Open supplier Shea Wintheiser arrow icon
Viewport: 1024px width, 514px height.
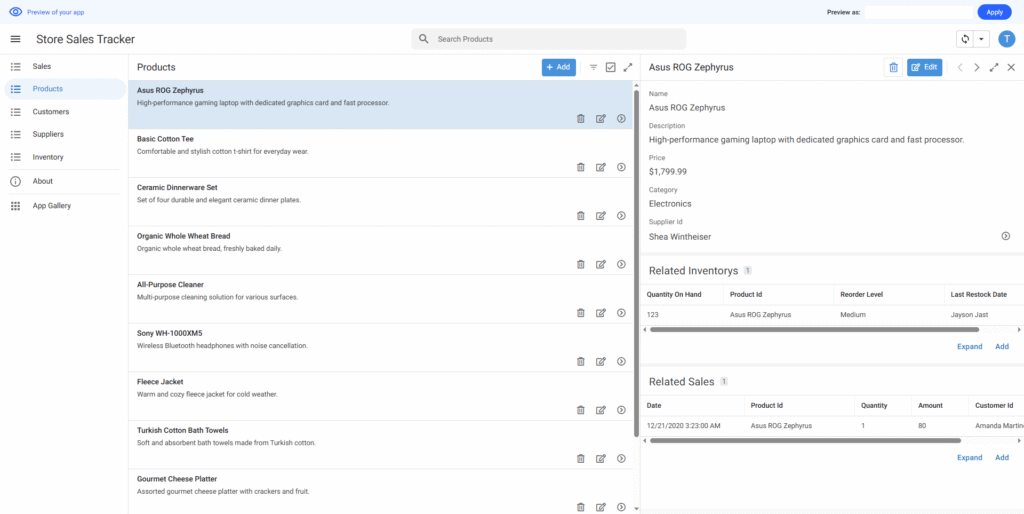[x=1005, y=236]
